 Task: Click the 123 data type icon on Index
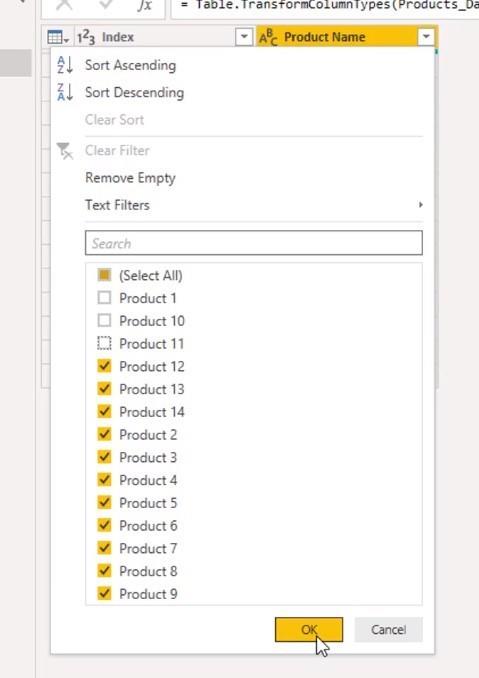click(86, 37)
